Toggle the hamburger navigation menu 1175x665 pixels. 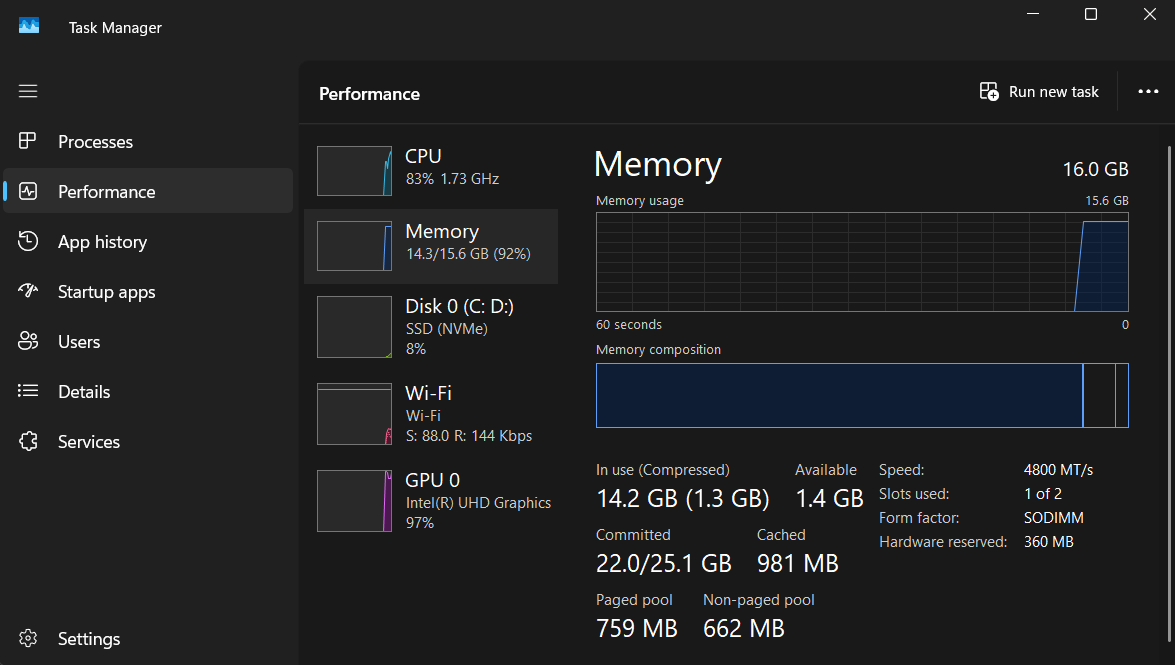[28, 91]
